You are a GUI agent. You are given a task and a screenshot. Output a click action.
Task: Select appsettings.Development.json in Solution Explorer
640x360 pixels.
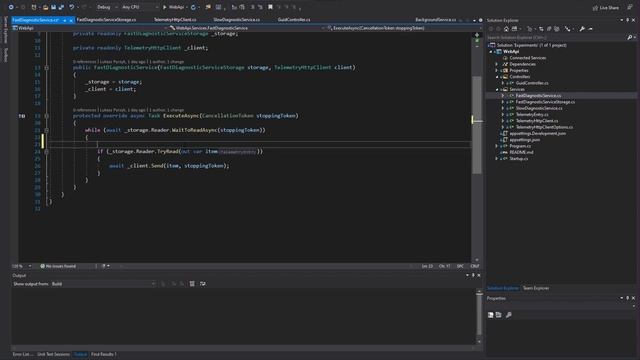coord(538,133)
